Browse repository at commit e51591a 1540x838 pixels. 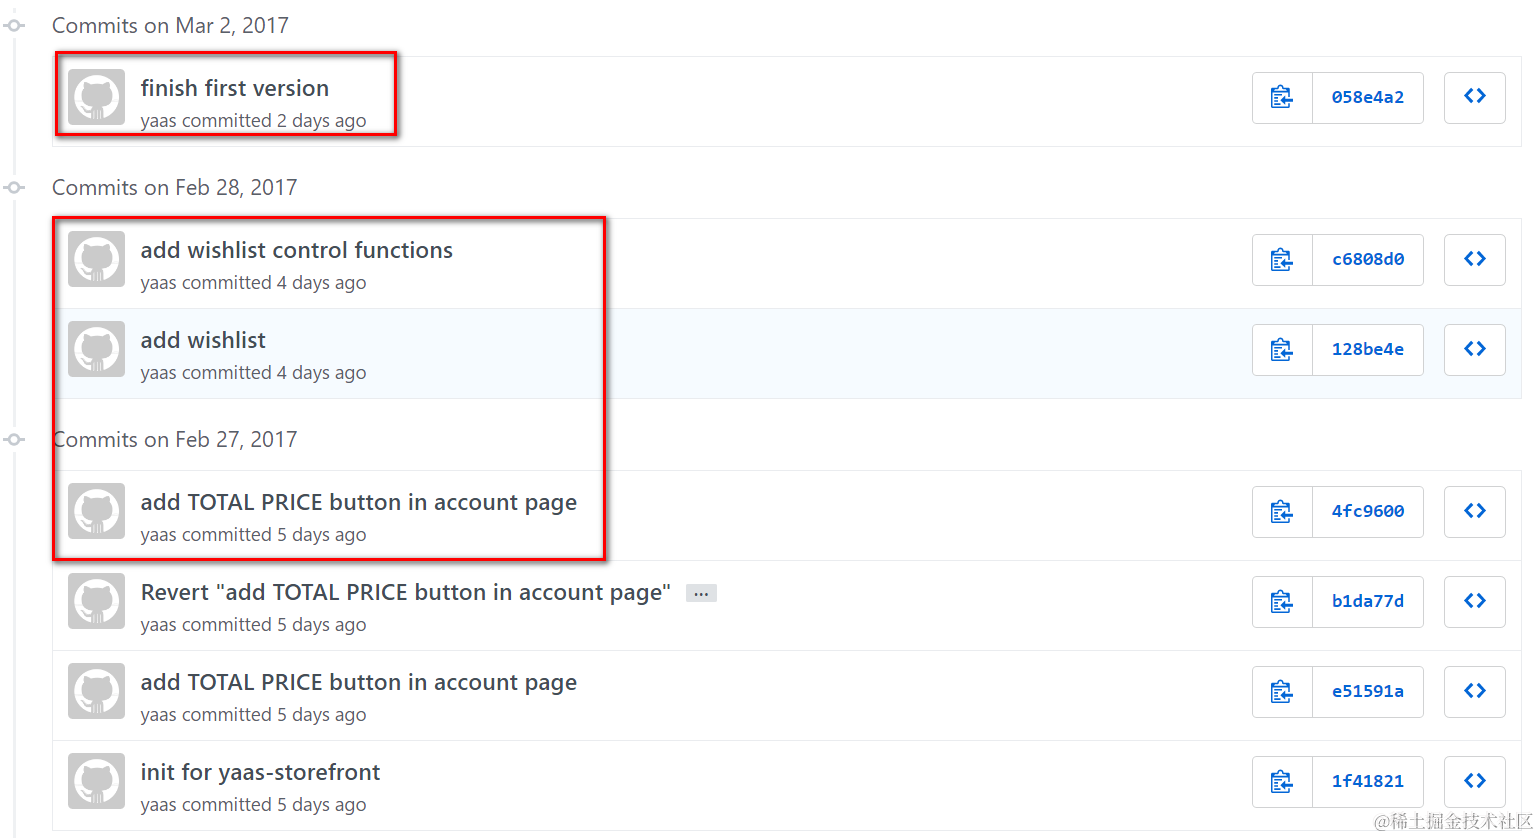click(x=1475, y=691)
